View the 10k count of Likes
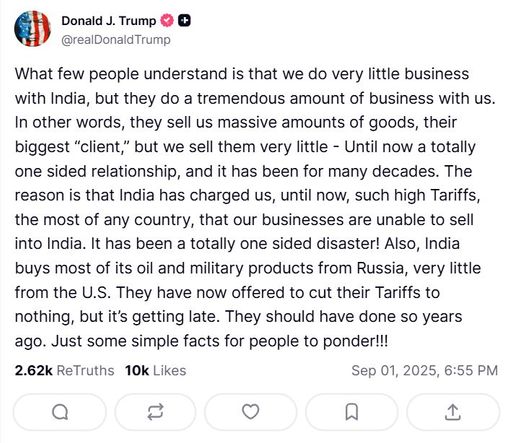The height and width of the screenshot is (443, 512). [x=137, y=371]
